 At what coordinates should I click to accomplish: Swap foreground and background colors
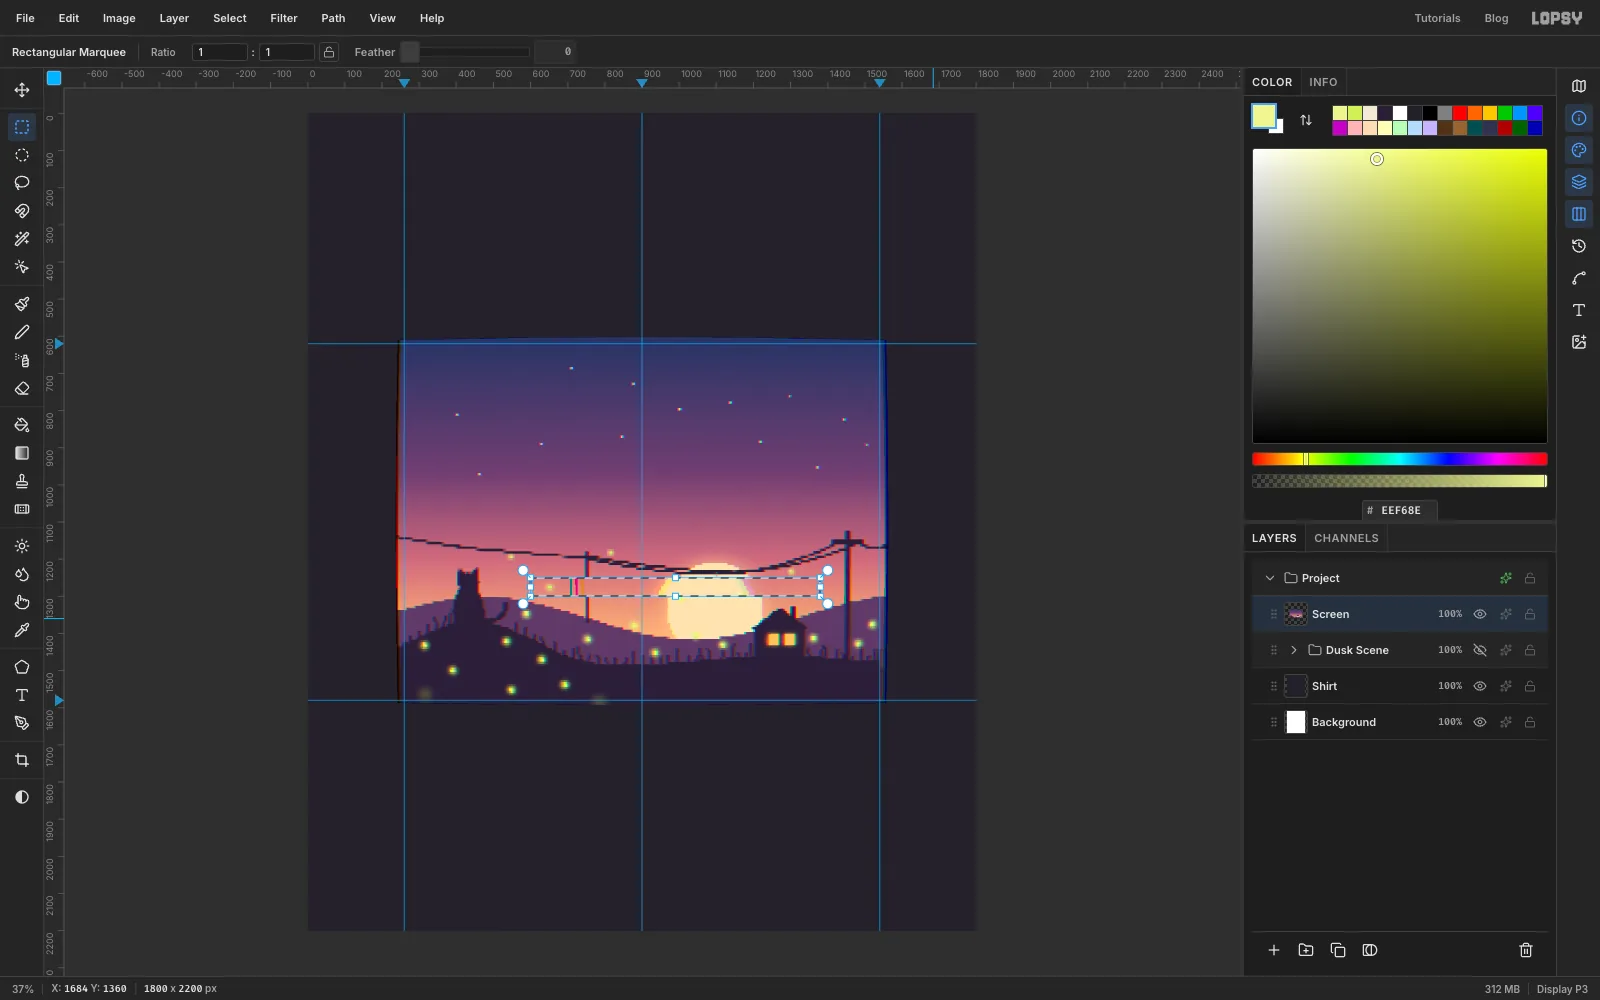[x=1306, y=120]
